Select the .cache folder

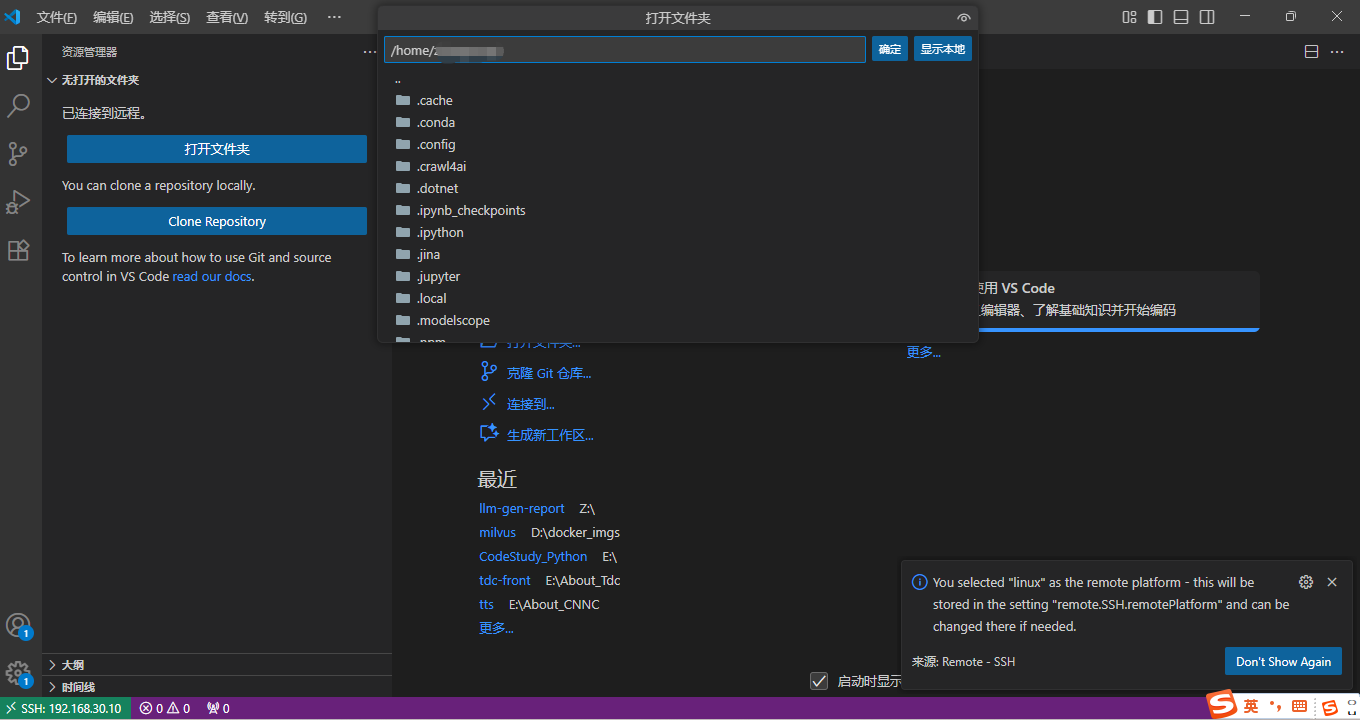tap(678, 100)
